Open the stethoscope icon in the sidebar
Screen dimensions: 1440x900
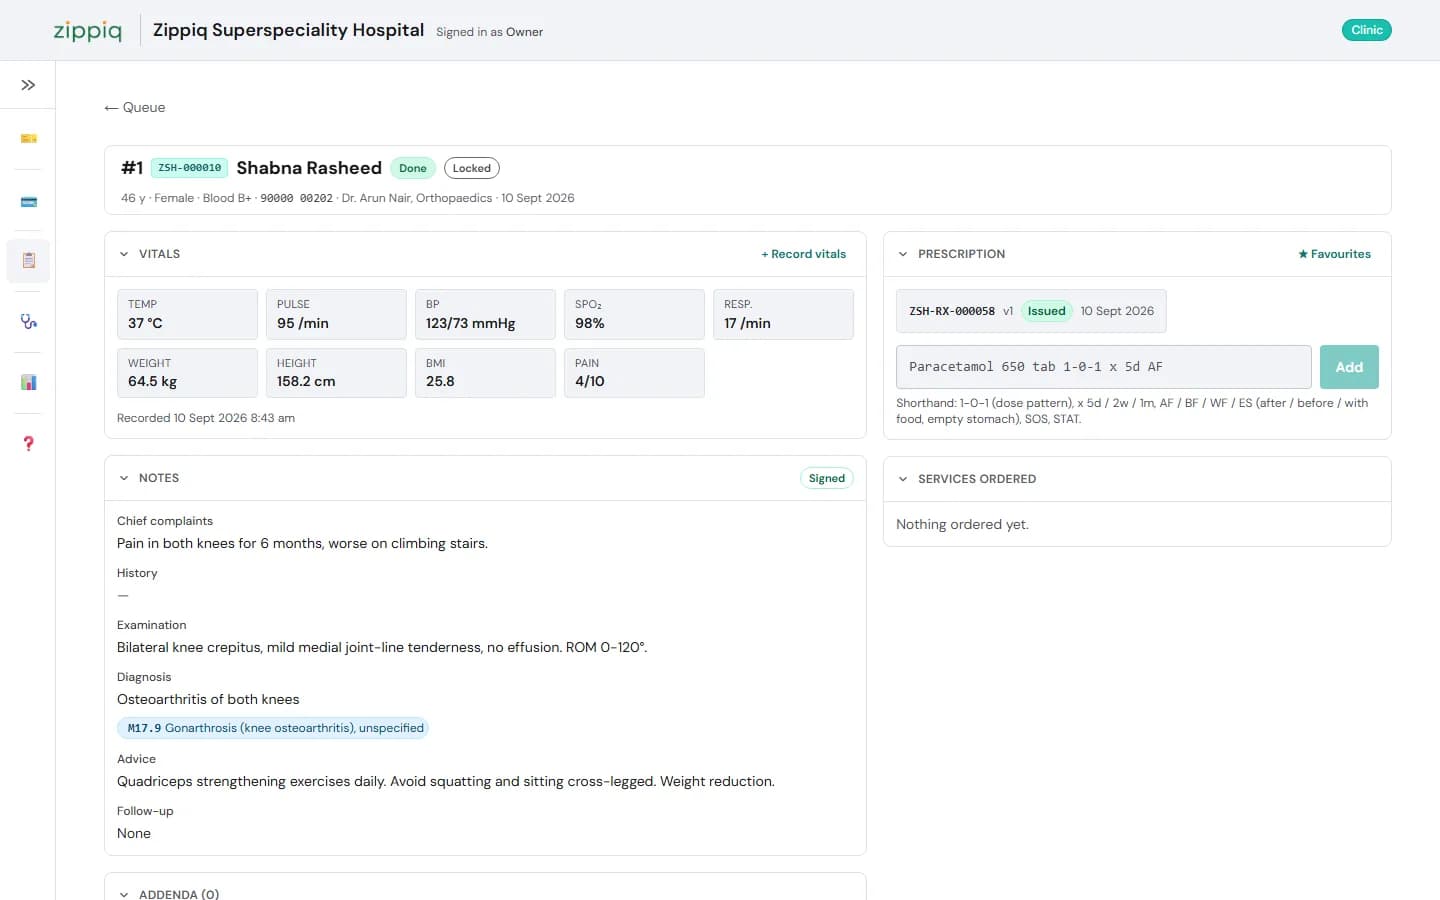click(x=28, y=322)
